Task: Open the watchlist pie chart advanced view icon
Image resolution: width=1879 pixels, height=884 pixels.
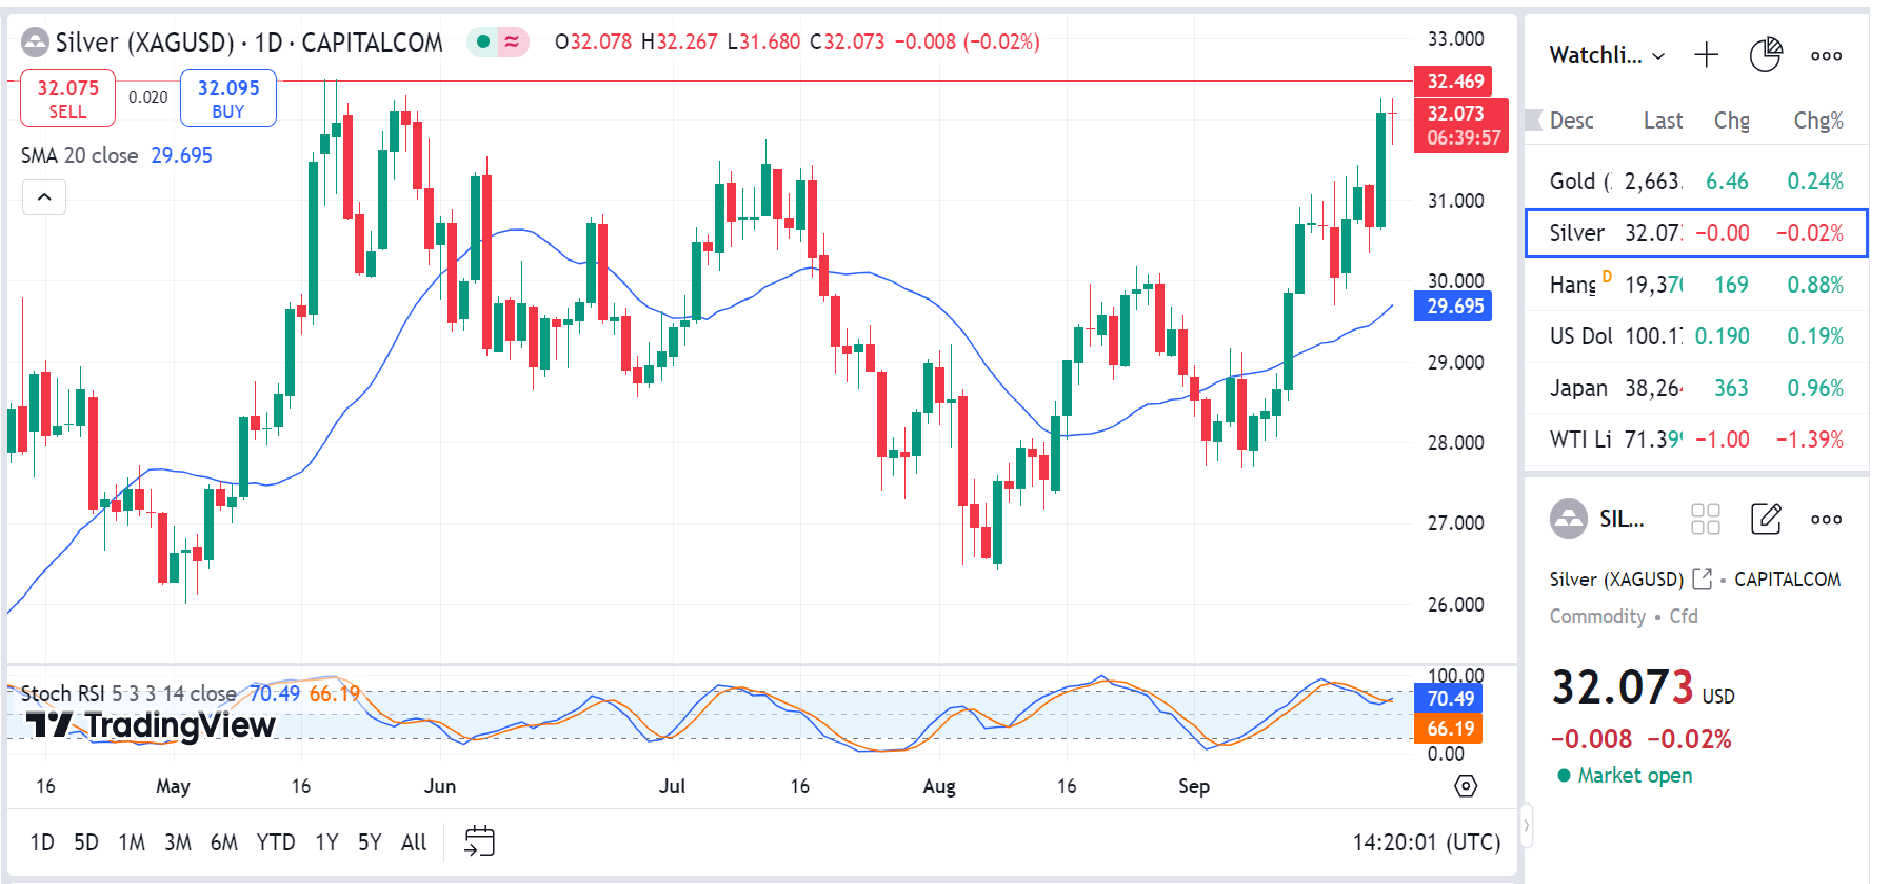Action: tap(1766, 55)
